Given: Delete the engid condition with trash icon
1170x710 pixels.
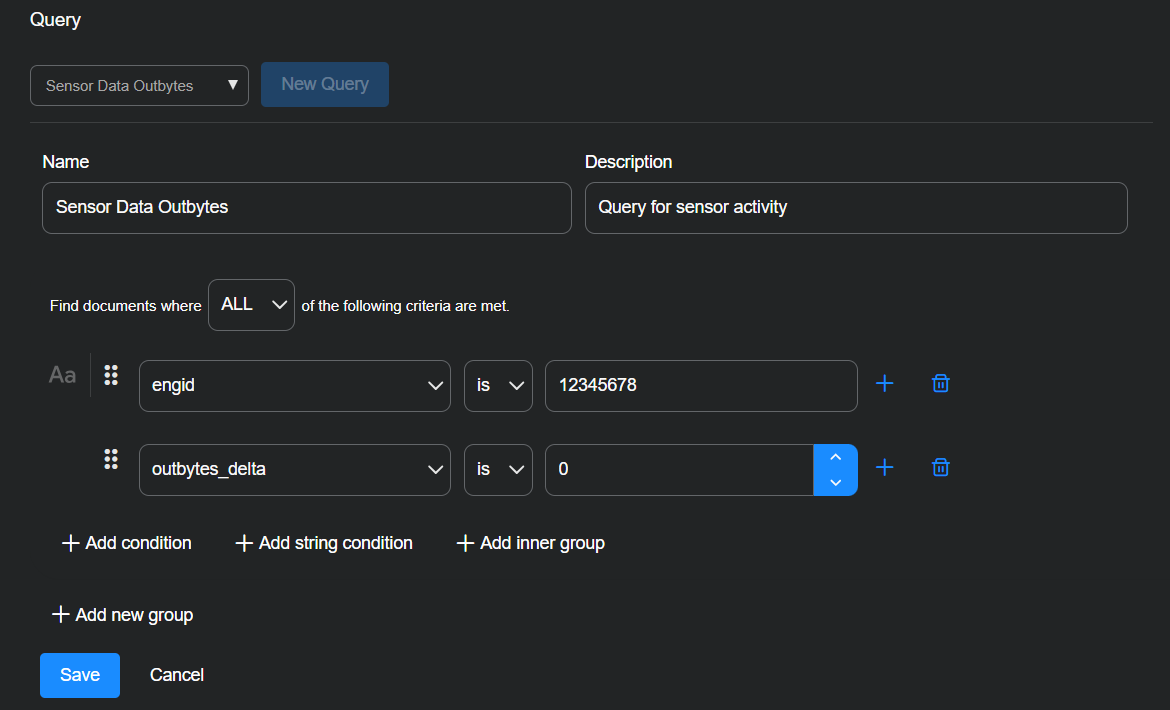Looking at the screenshot, I should pos(940,384).
